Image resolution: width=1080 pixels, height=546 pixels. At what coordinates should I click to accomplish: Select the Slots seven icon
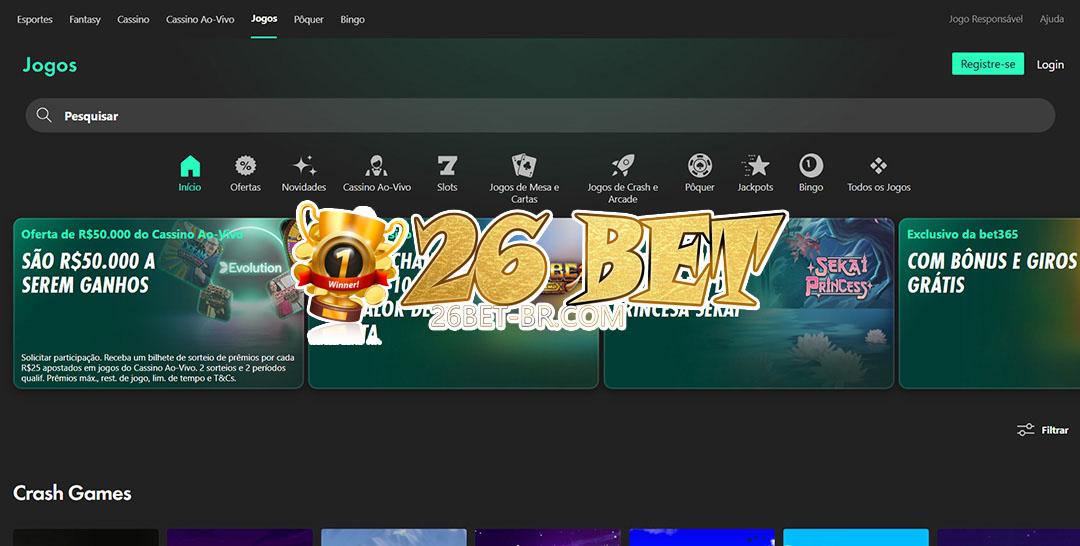pyautogui.click(x=447, y=166)
